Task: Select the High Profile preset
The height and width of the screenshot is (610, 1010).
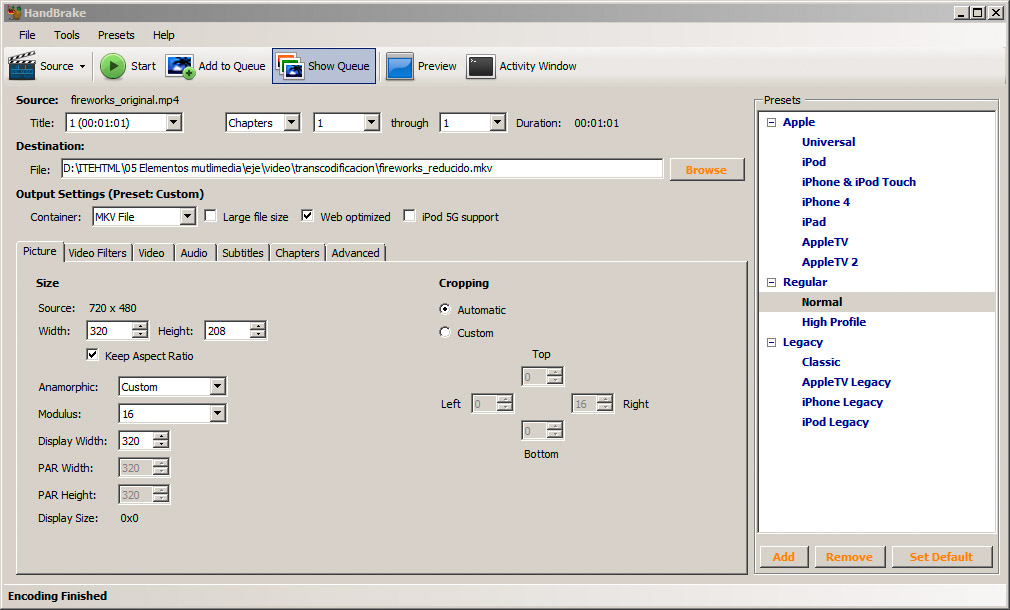Action: pyautogui.click(x=834, y=321)
